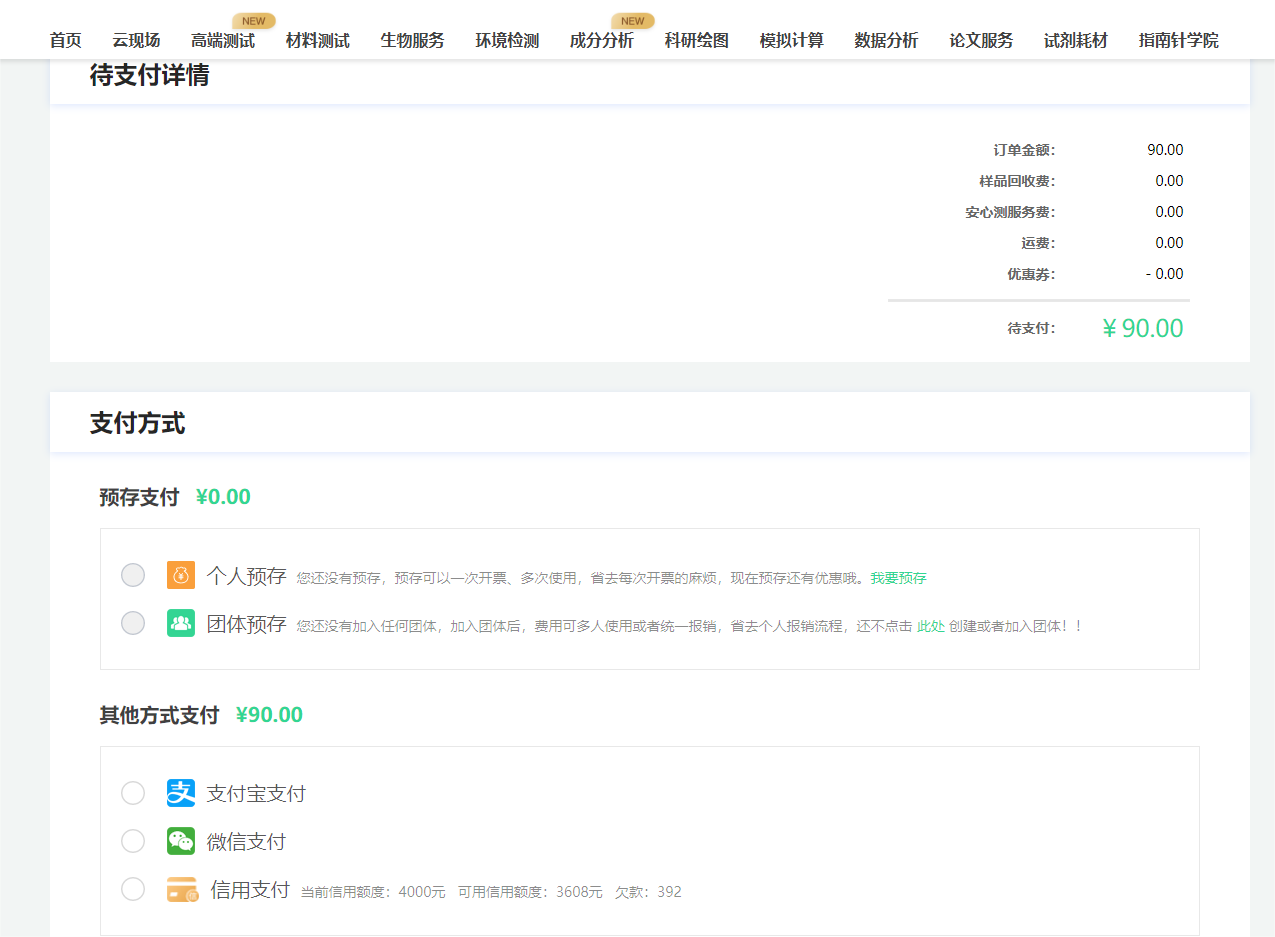This screenshot has width=1275, height=937.
Task: Select the 信用支付 radio option
Action: 132,890
